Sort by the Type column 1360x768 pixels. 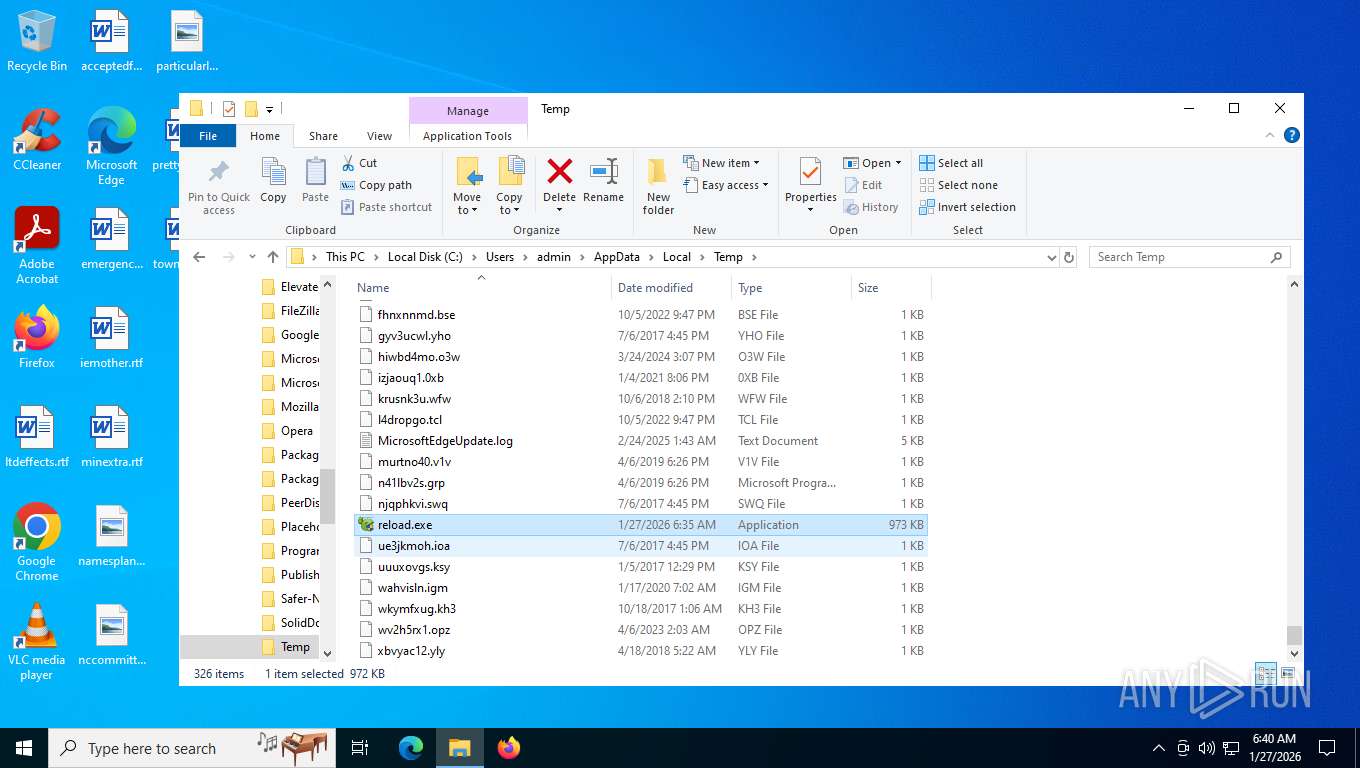791,287
